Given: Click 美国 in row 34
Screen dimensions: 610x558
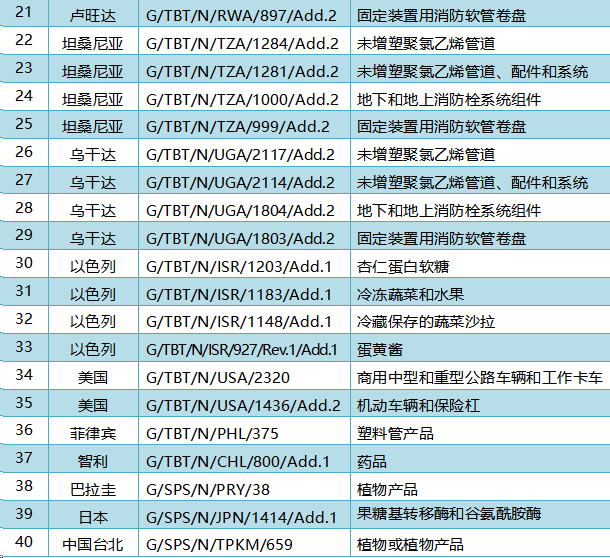Looking at the screenshot, I should click(93, 377).
